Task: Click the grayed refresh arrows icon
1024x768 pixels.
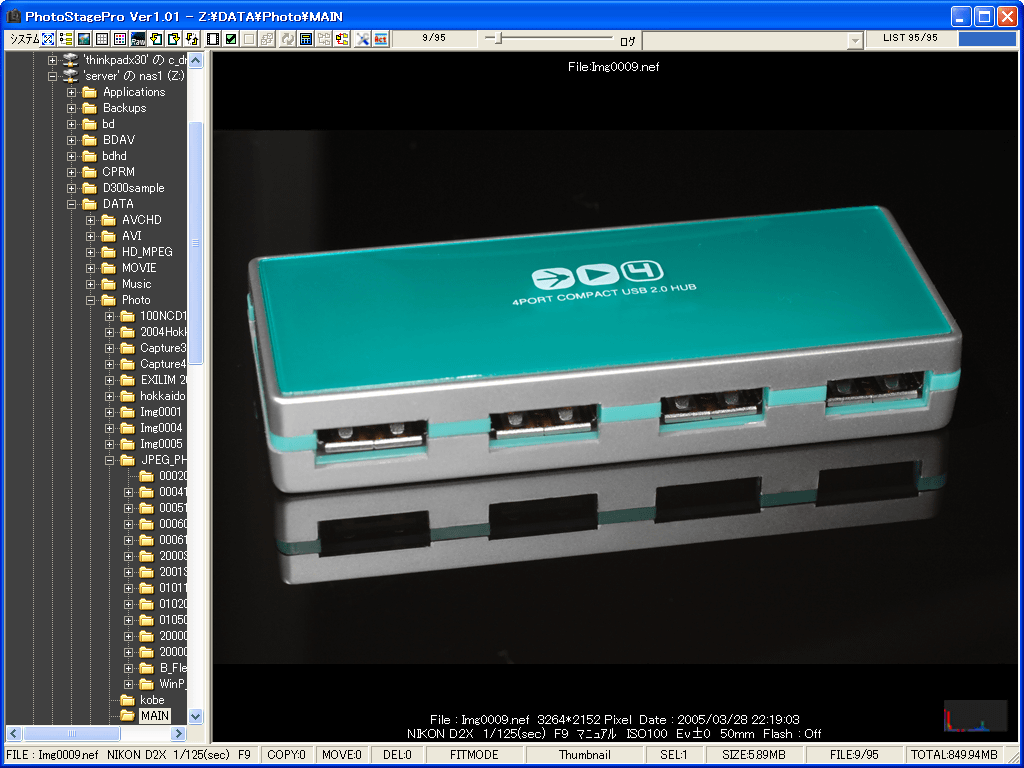Action: pyautogui.click(x=287, y=39)
